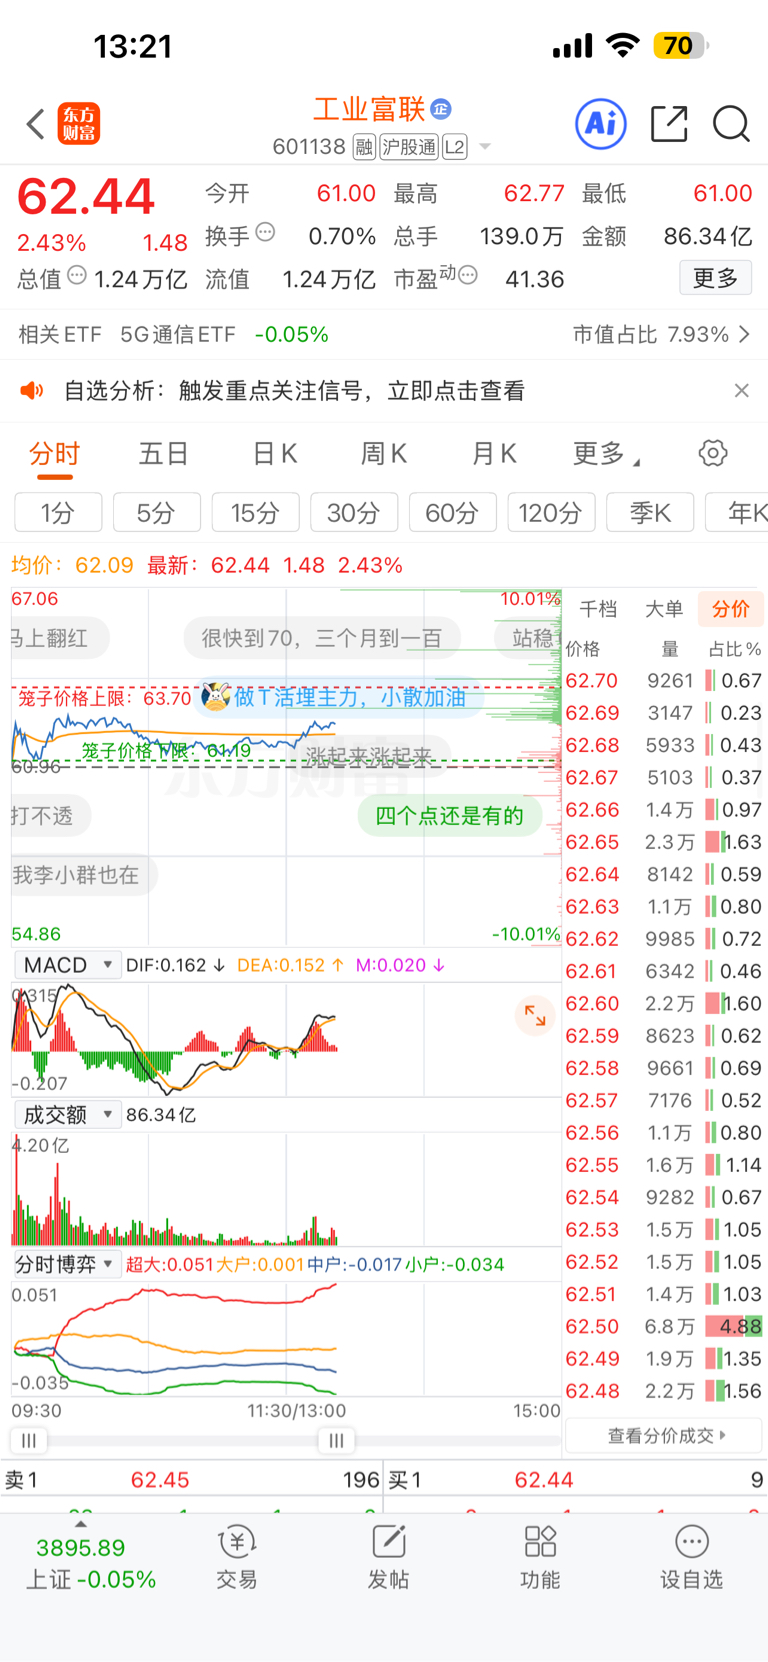Select the 5分 interval button

point(156,512)
